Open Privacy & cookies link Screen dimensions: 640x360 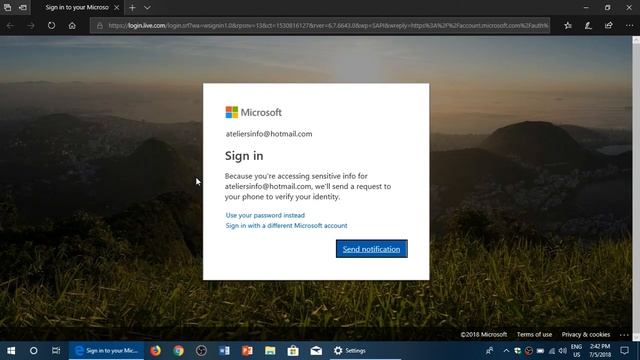click(585, 334)
